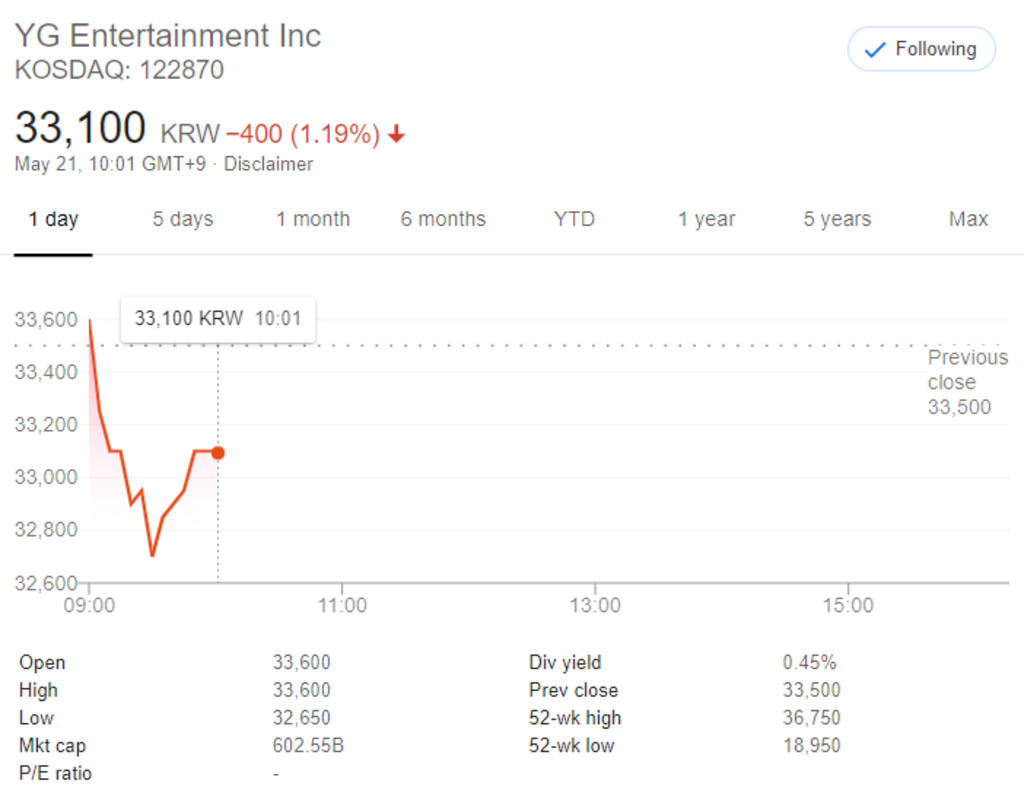Click the red down arrow icon
The height and width of the screenshot is (809, 1024).
[397, 134]
